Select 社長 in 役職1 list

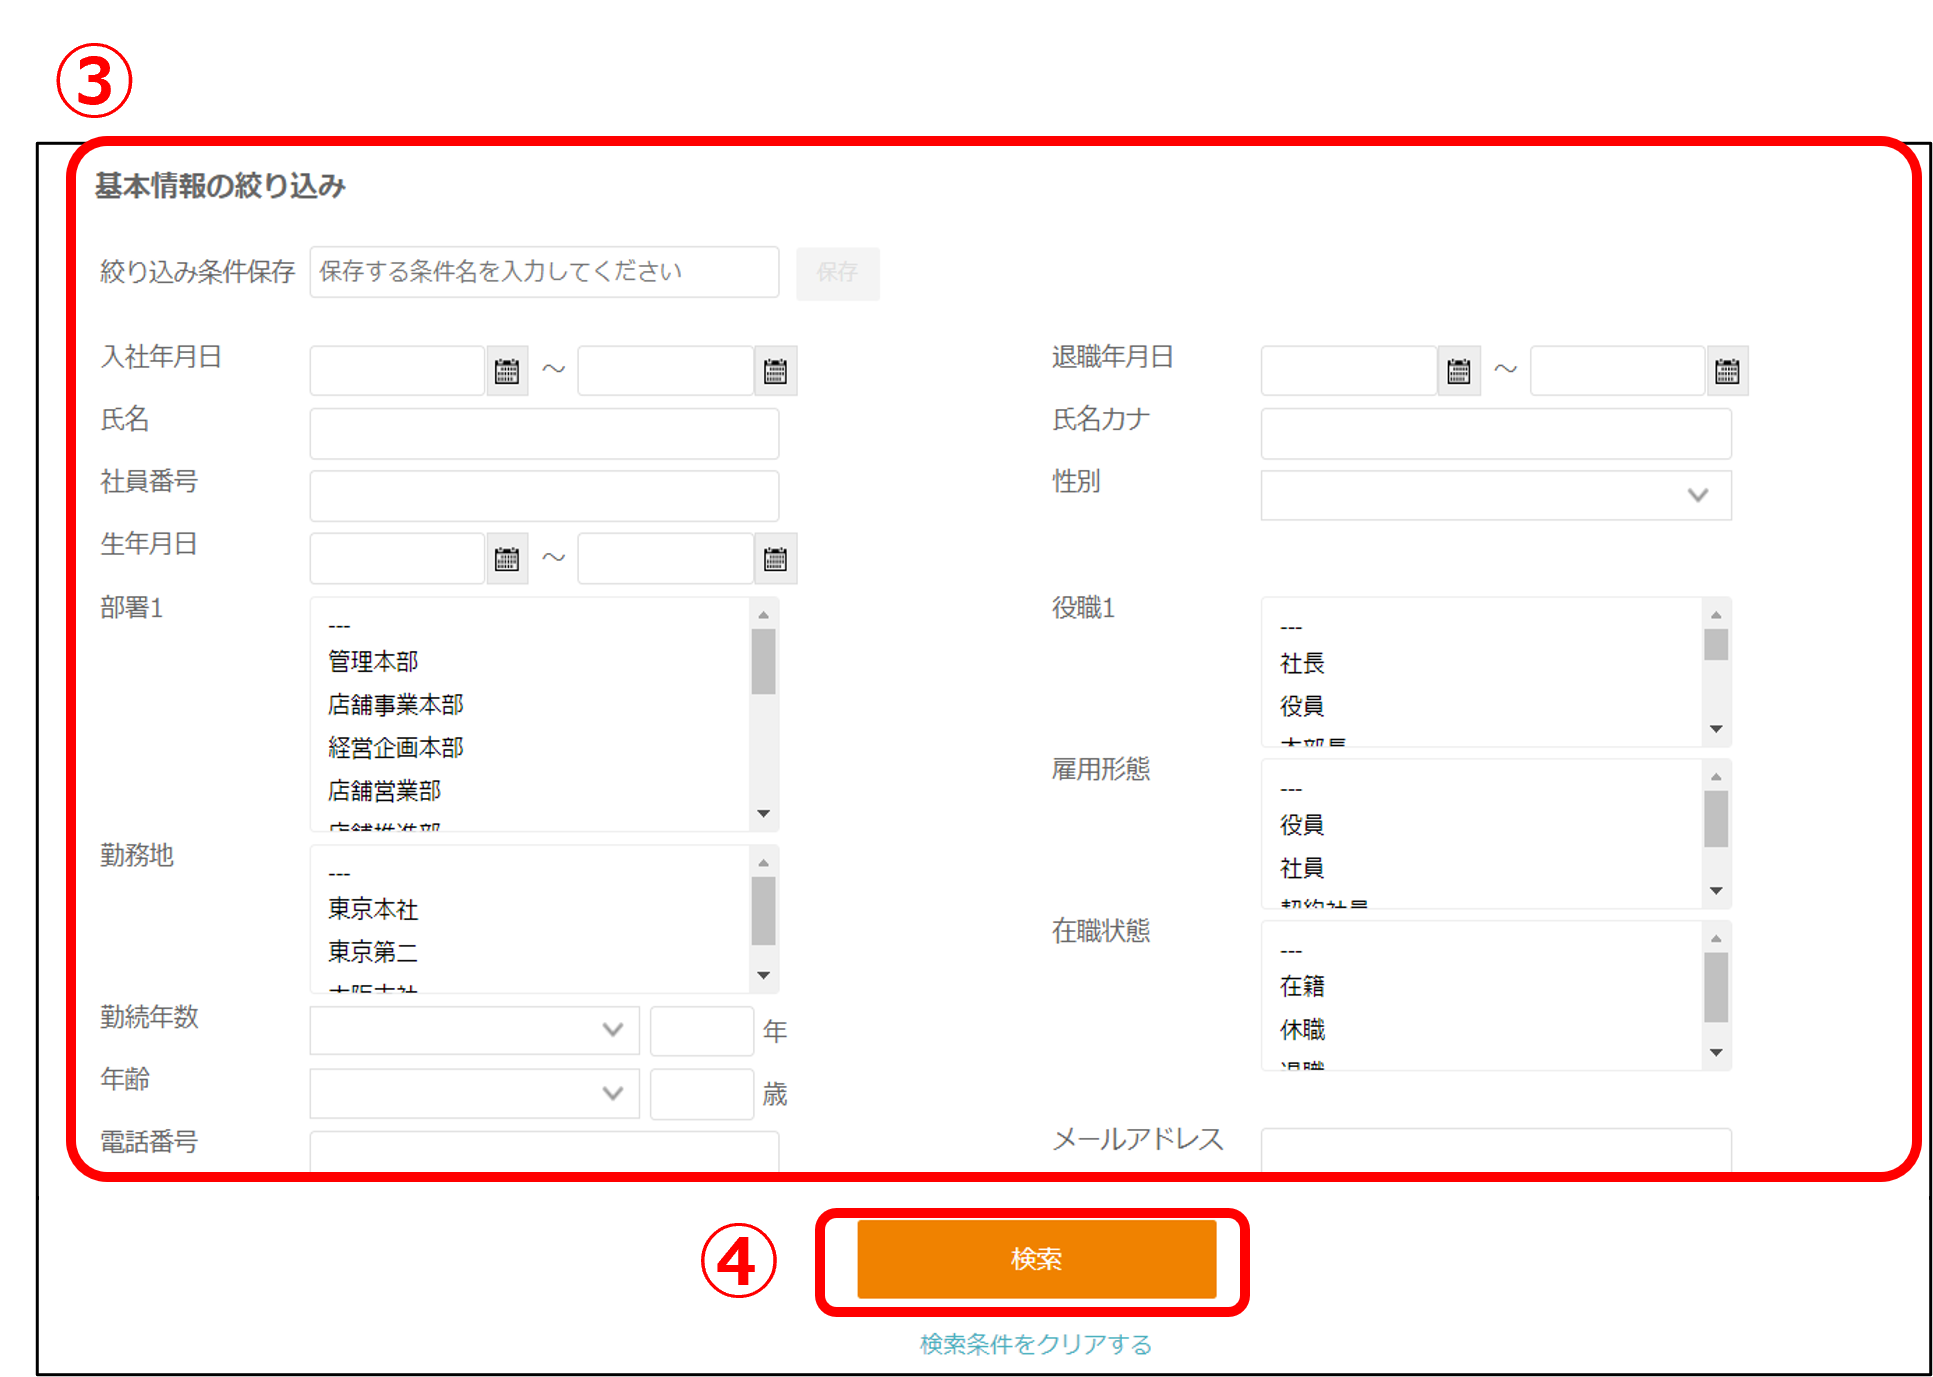(1302, 663)
